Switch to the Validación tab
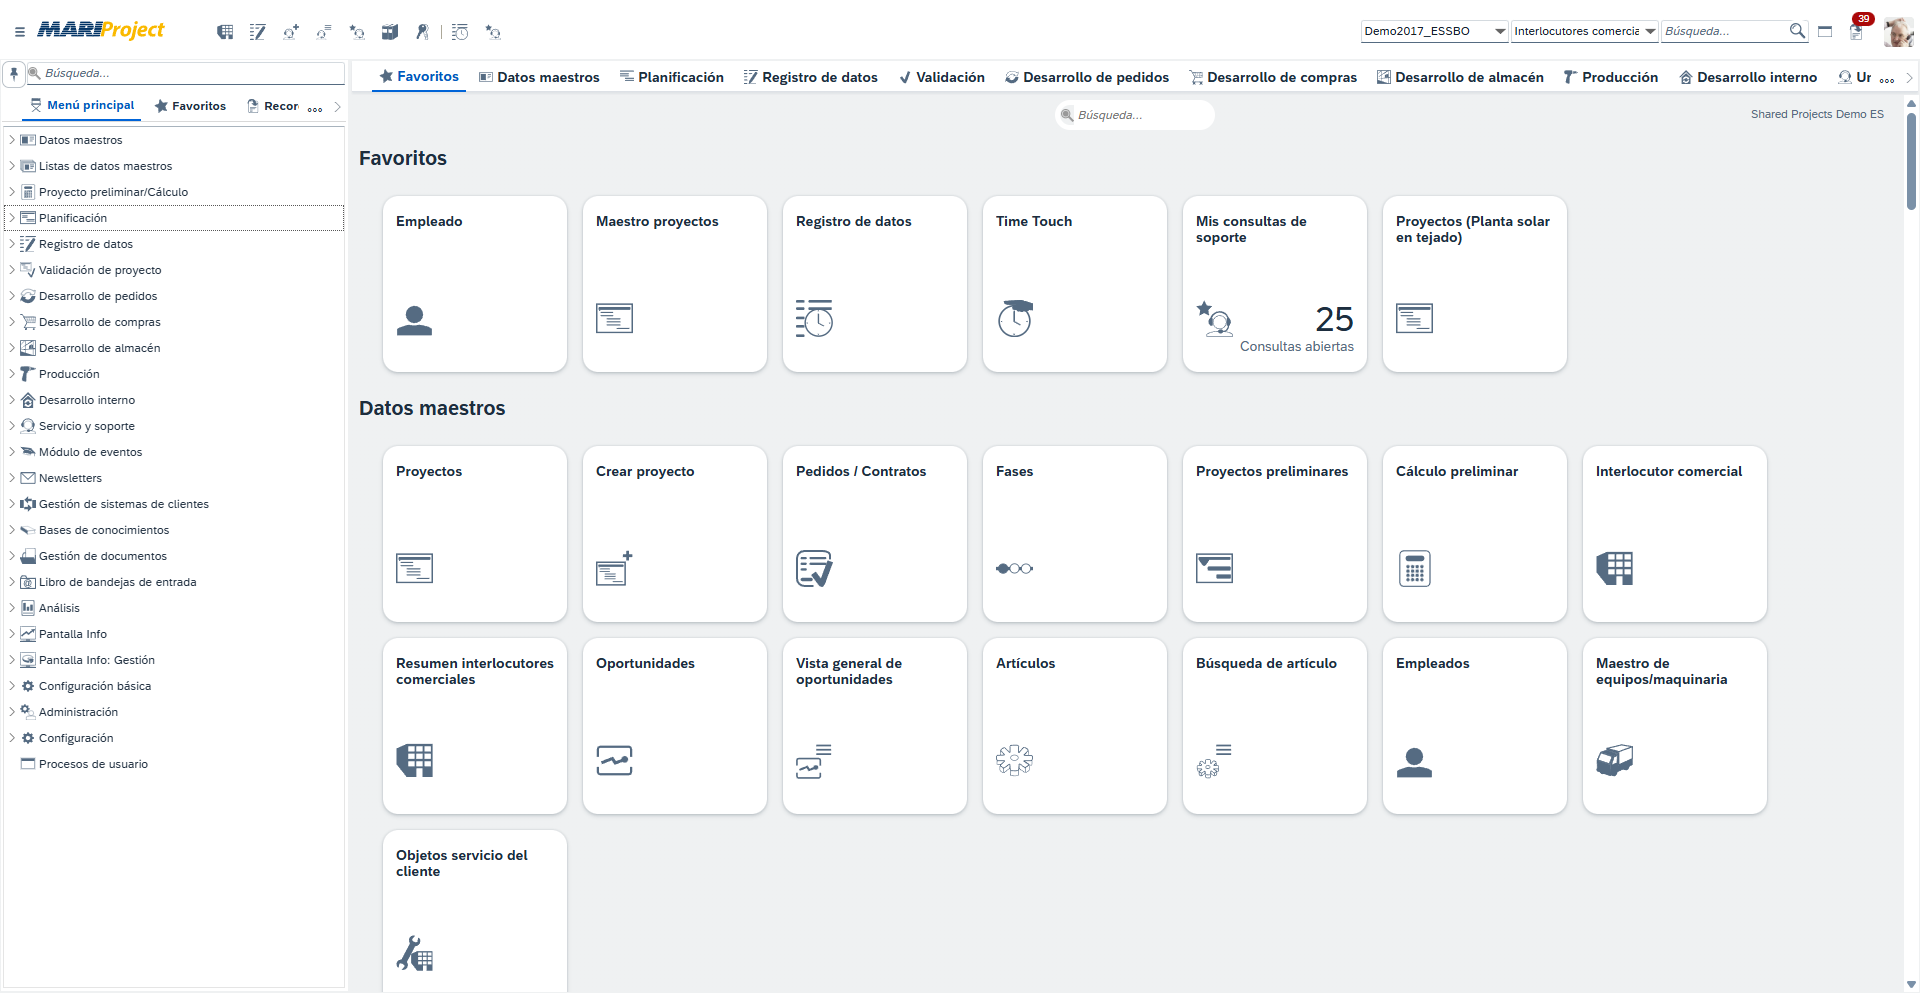1920x993 pixels. [x=941, y=76]
